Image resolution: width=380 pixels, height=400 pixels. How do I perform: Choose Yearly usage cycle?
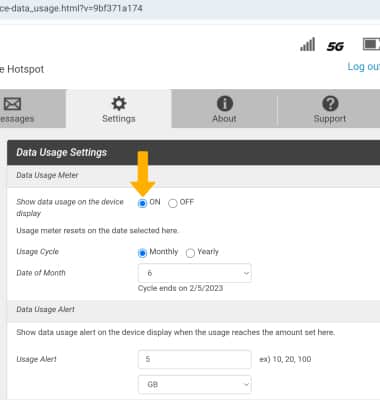[190, 253]
